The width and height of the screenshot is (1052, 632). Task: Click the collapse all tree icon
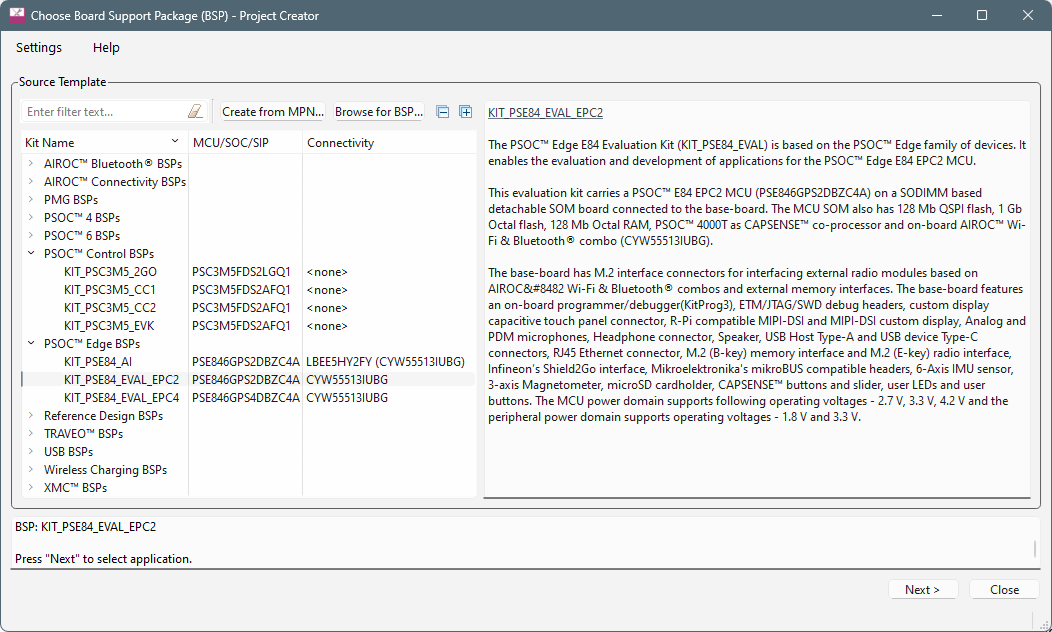tap(443, 112)
